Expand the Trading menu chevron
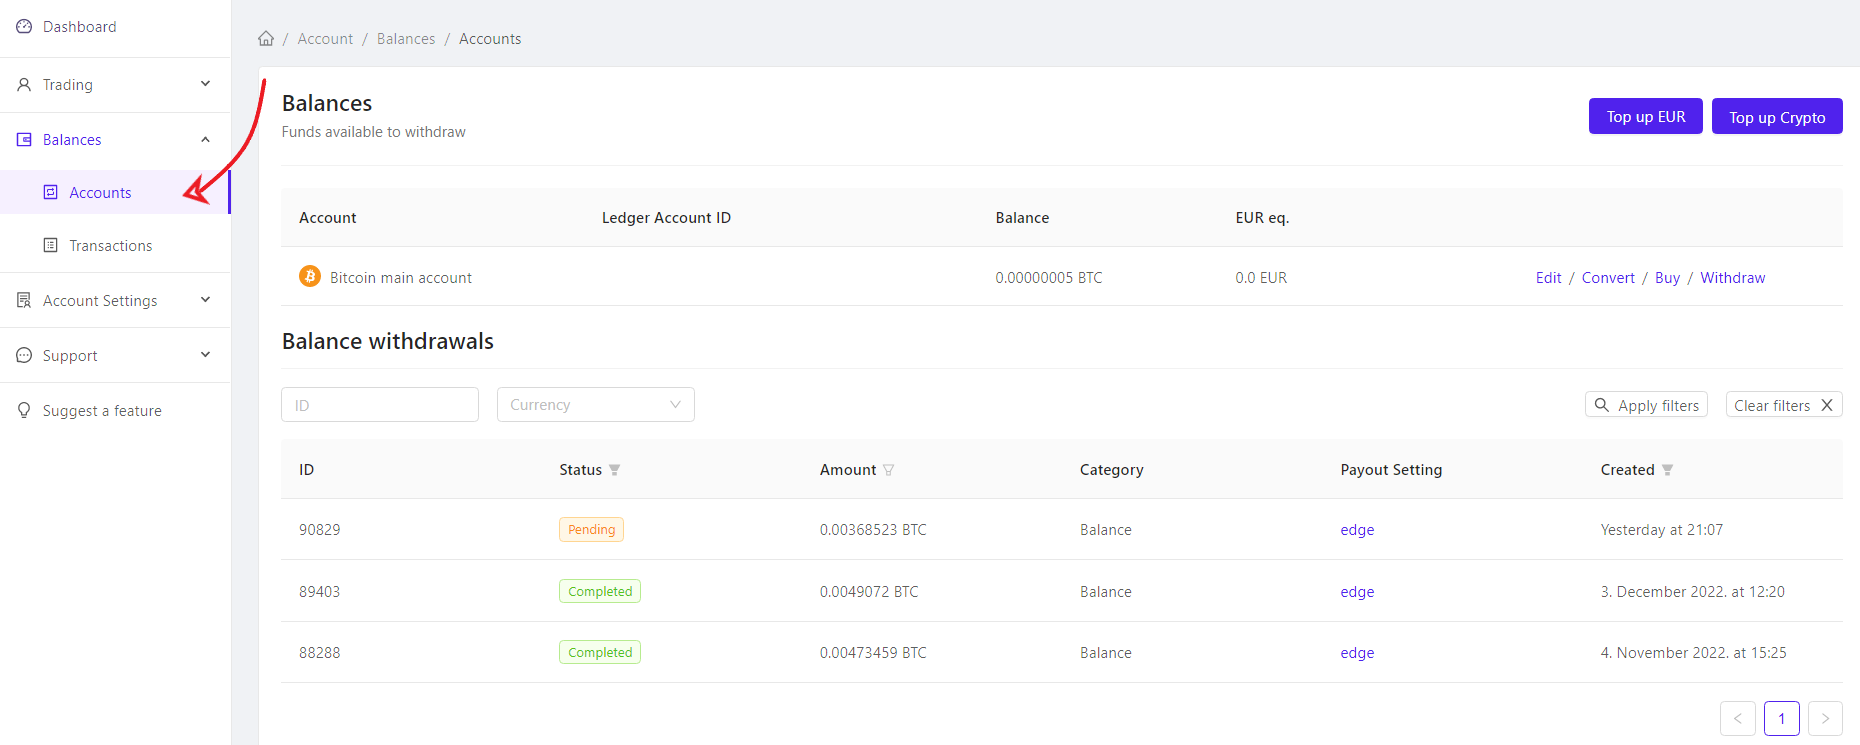Image resolution: width=1860 pixels, height=745 pixels. (205, 84)
